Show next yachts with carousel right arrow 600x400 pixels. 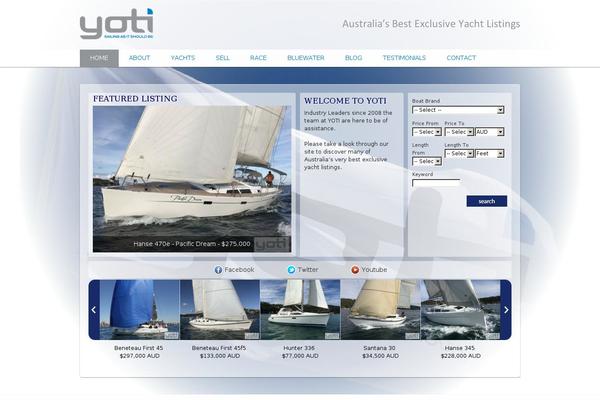tap(506, 310)
